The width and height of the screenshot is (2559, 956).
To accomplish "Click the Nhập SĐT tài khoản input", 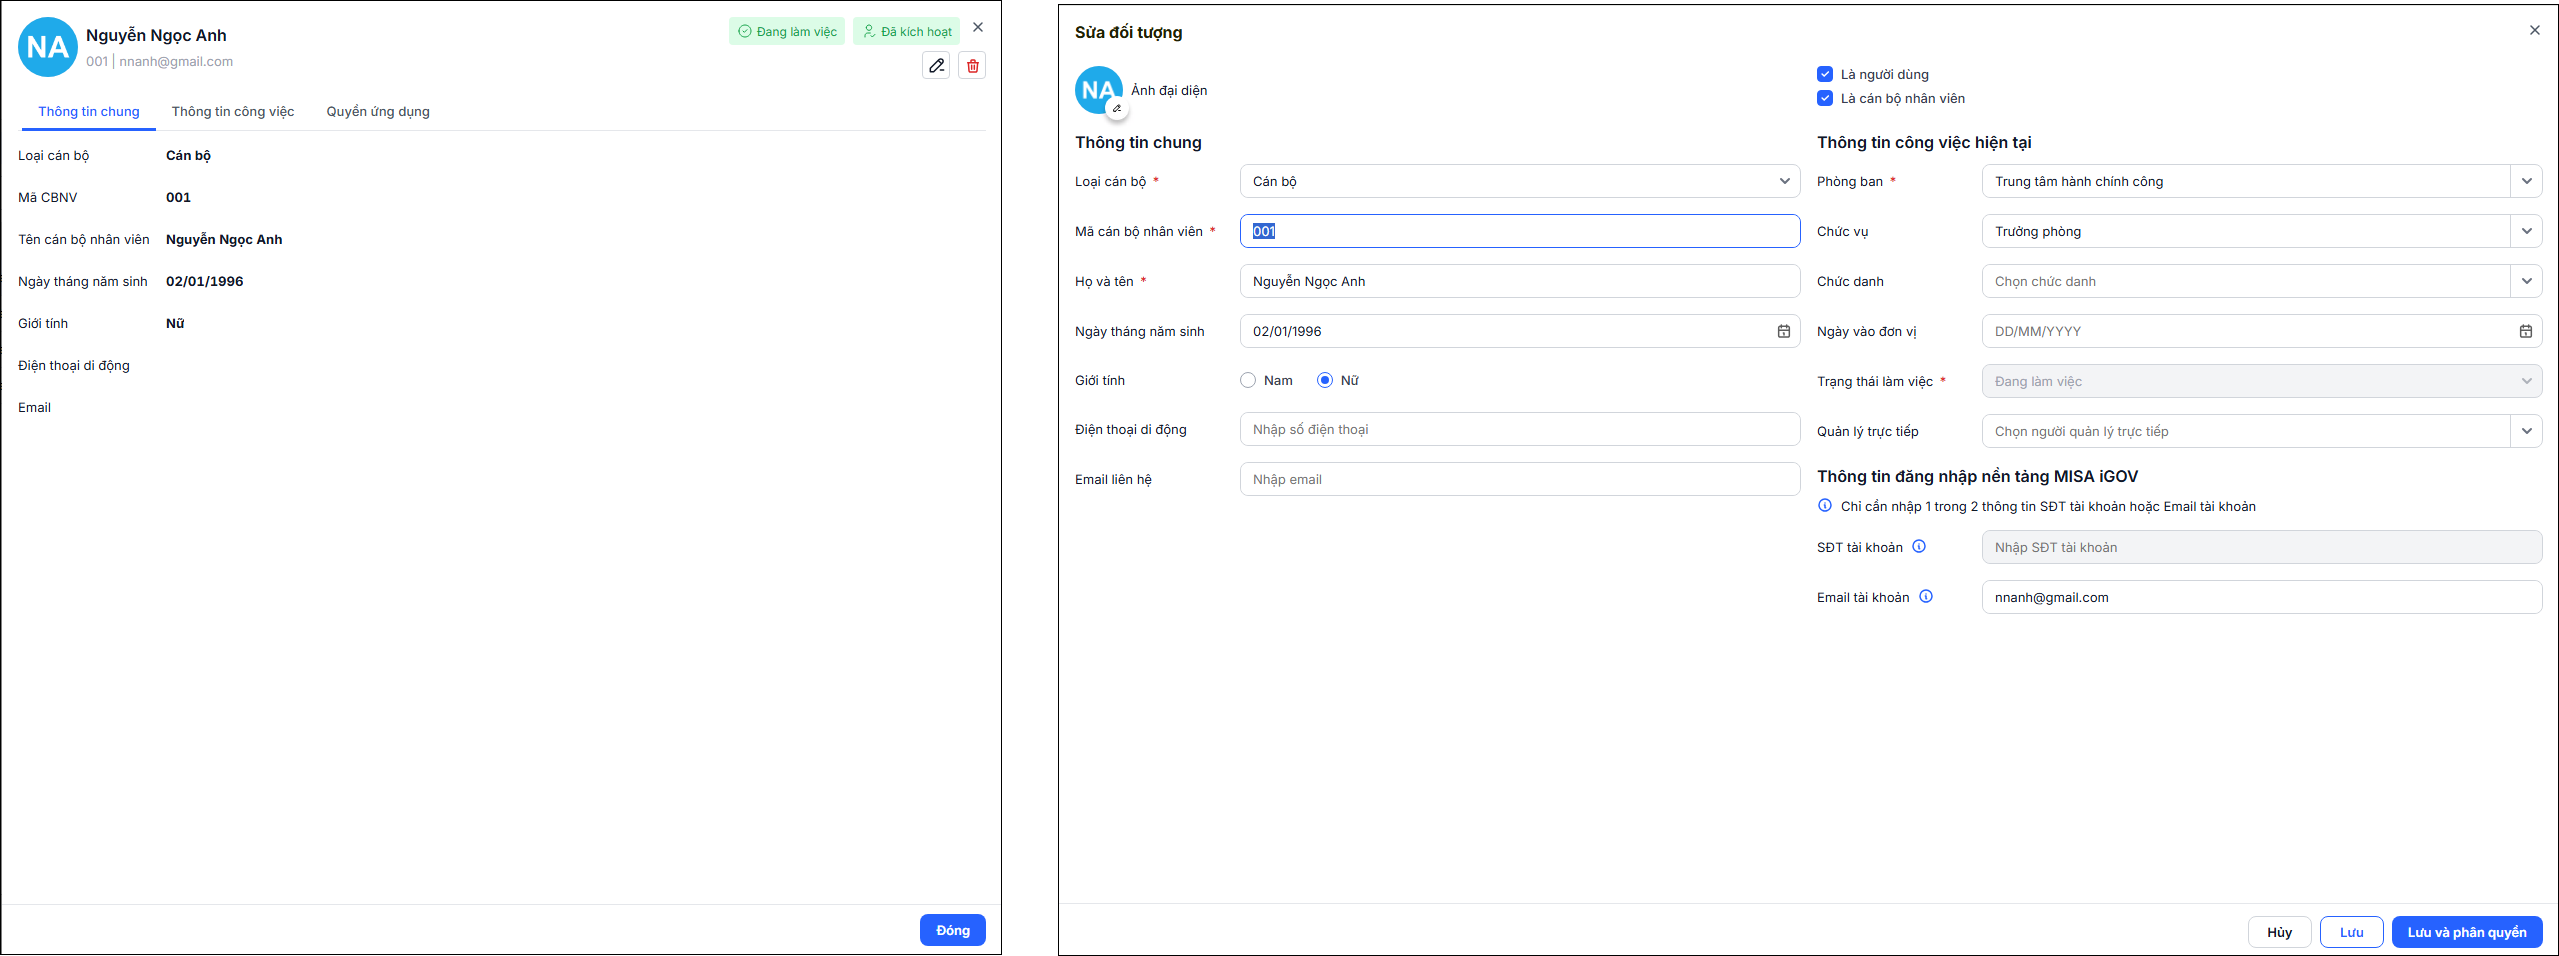I will pyautogui.click(x=2262, y=548).
